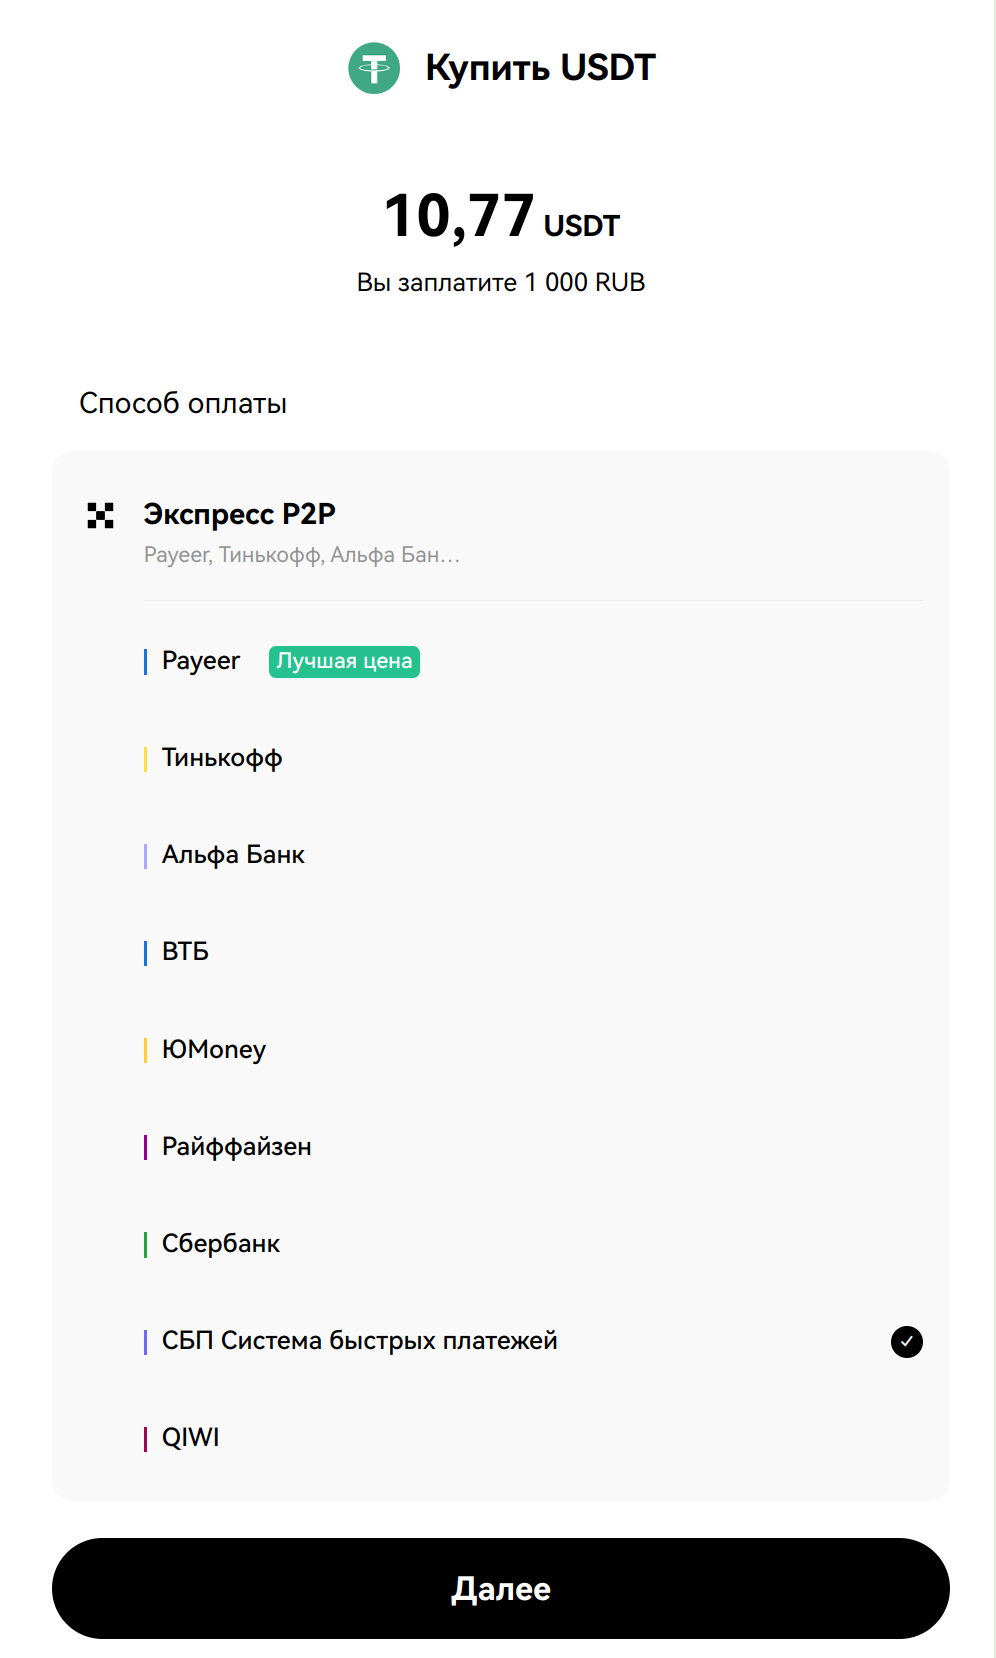
Task: Select СБП Система быстрых платежей option
Action: tap(360, 1341)
